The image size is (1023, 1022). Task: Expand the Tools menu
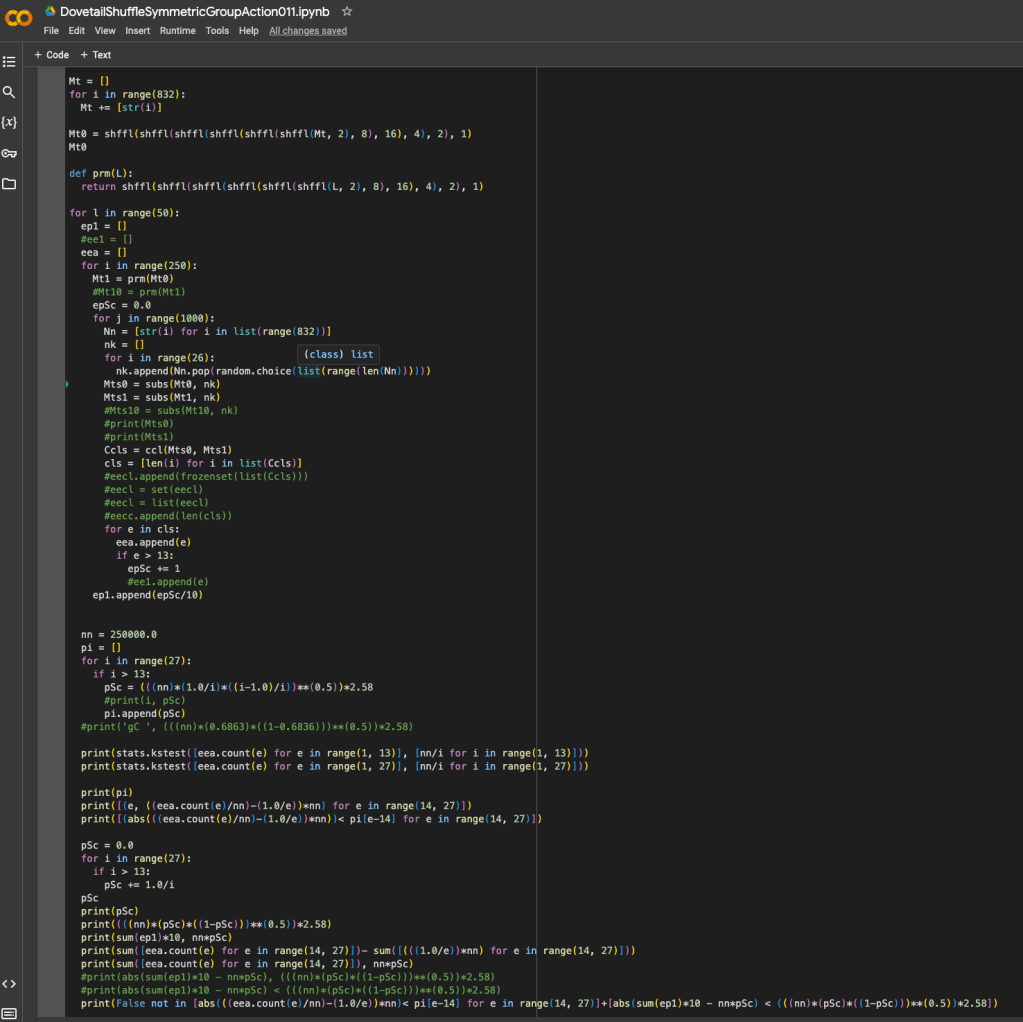pyautogui.click(x=217, y=31)
